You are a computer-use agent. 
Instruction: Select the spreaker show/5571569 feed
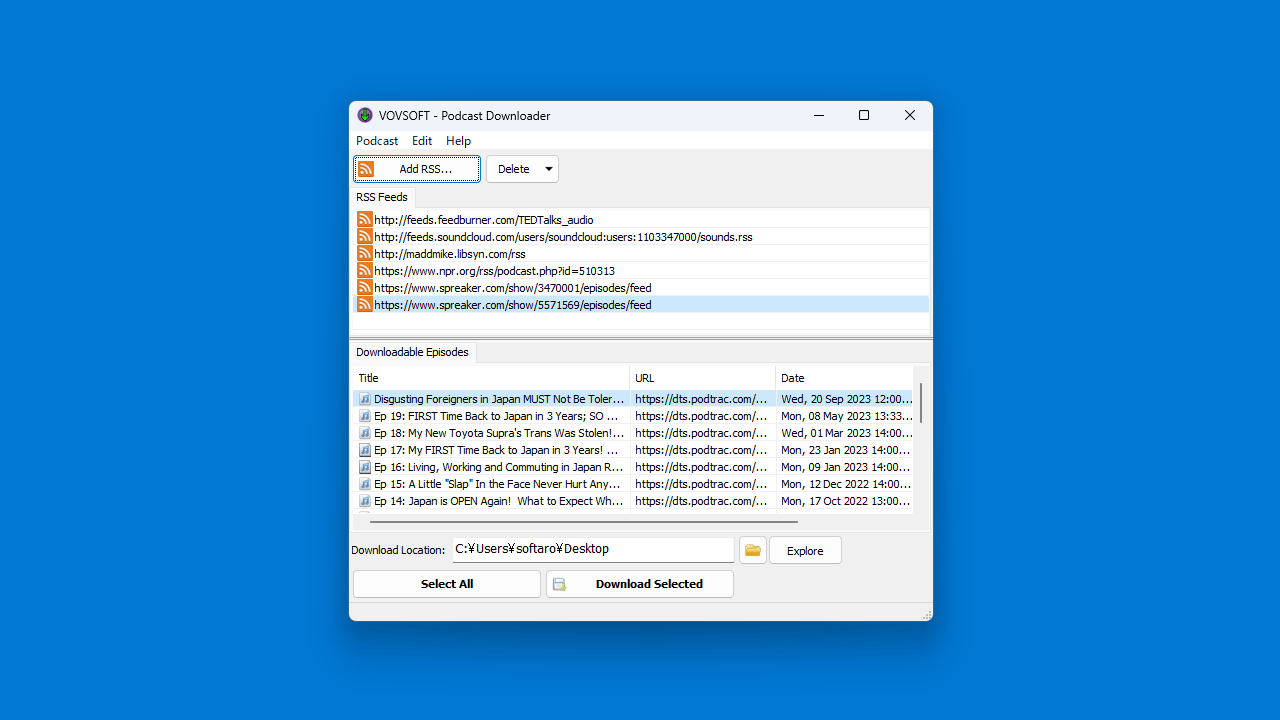coord(641,304)
